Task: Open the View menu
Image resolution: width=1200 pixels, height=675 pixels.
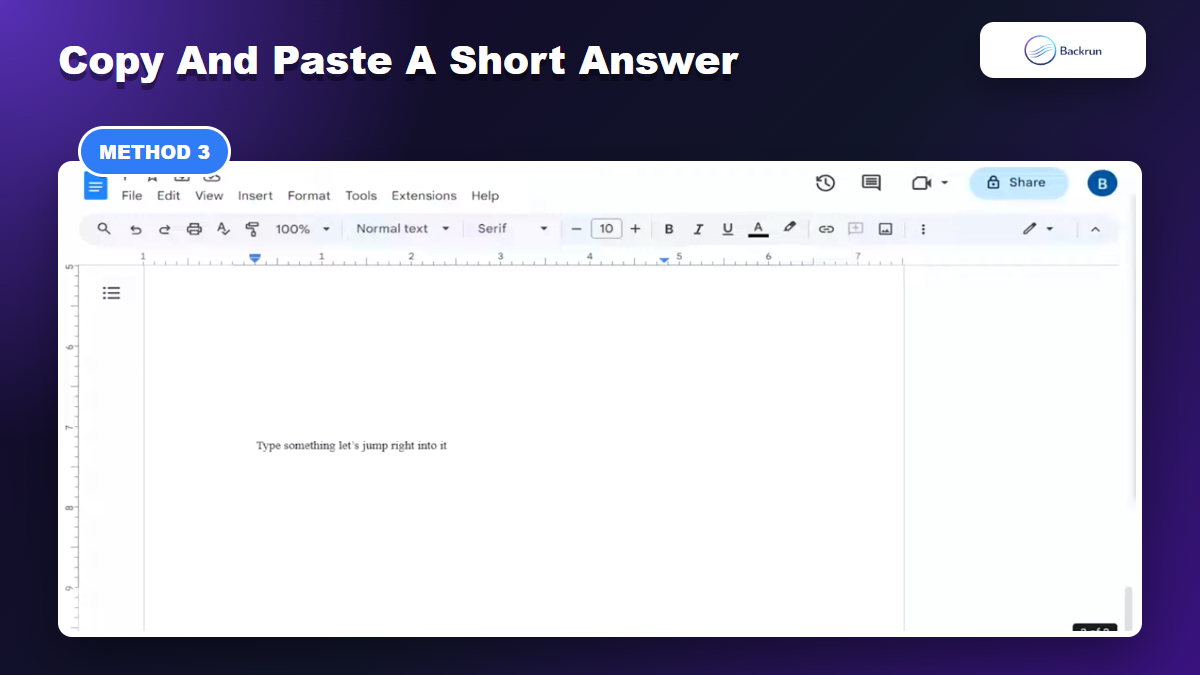Action: pos(209,196)
